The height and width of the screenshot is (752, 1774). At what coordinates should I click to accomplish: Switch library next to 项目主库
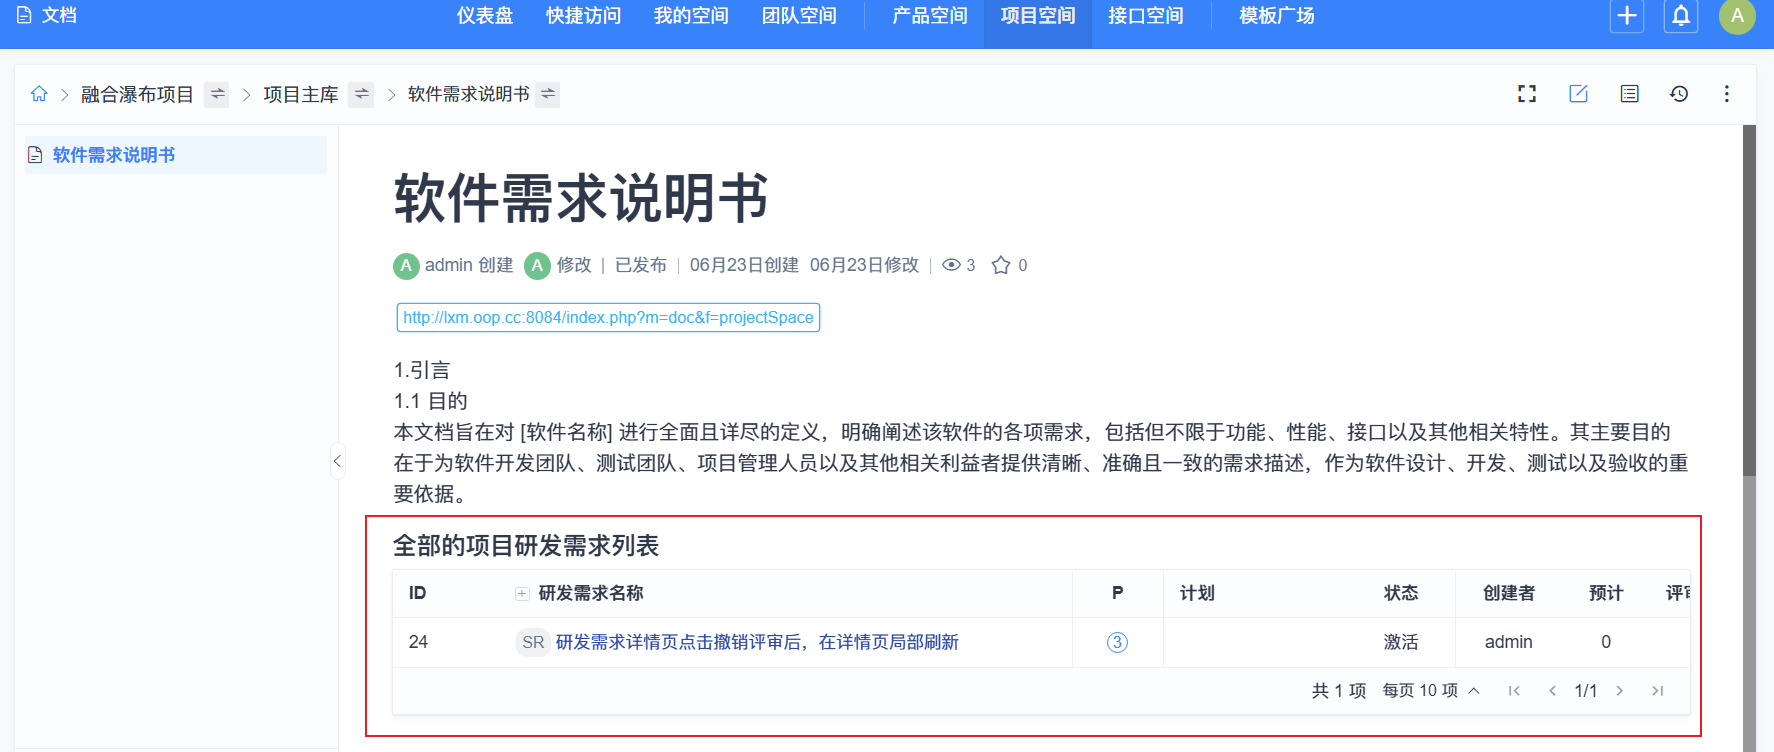pos(361,94)
